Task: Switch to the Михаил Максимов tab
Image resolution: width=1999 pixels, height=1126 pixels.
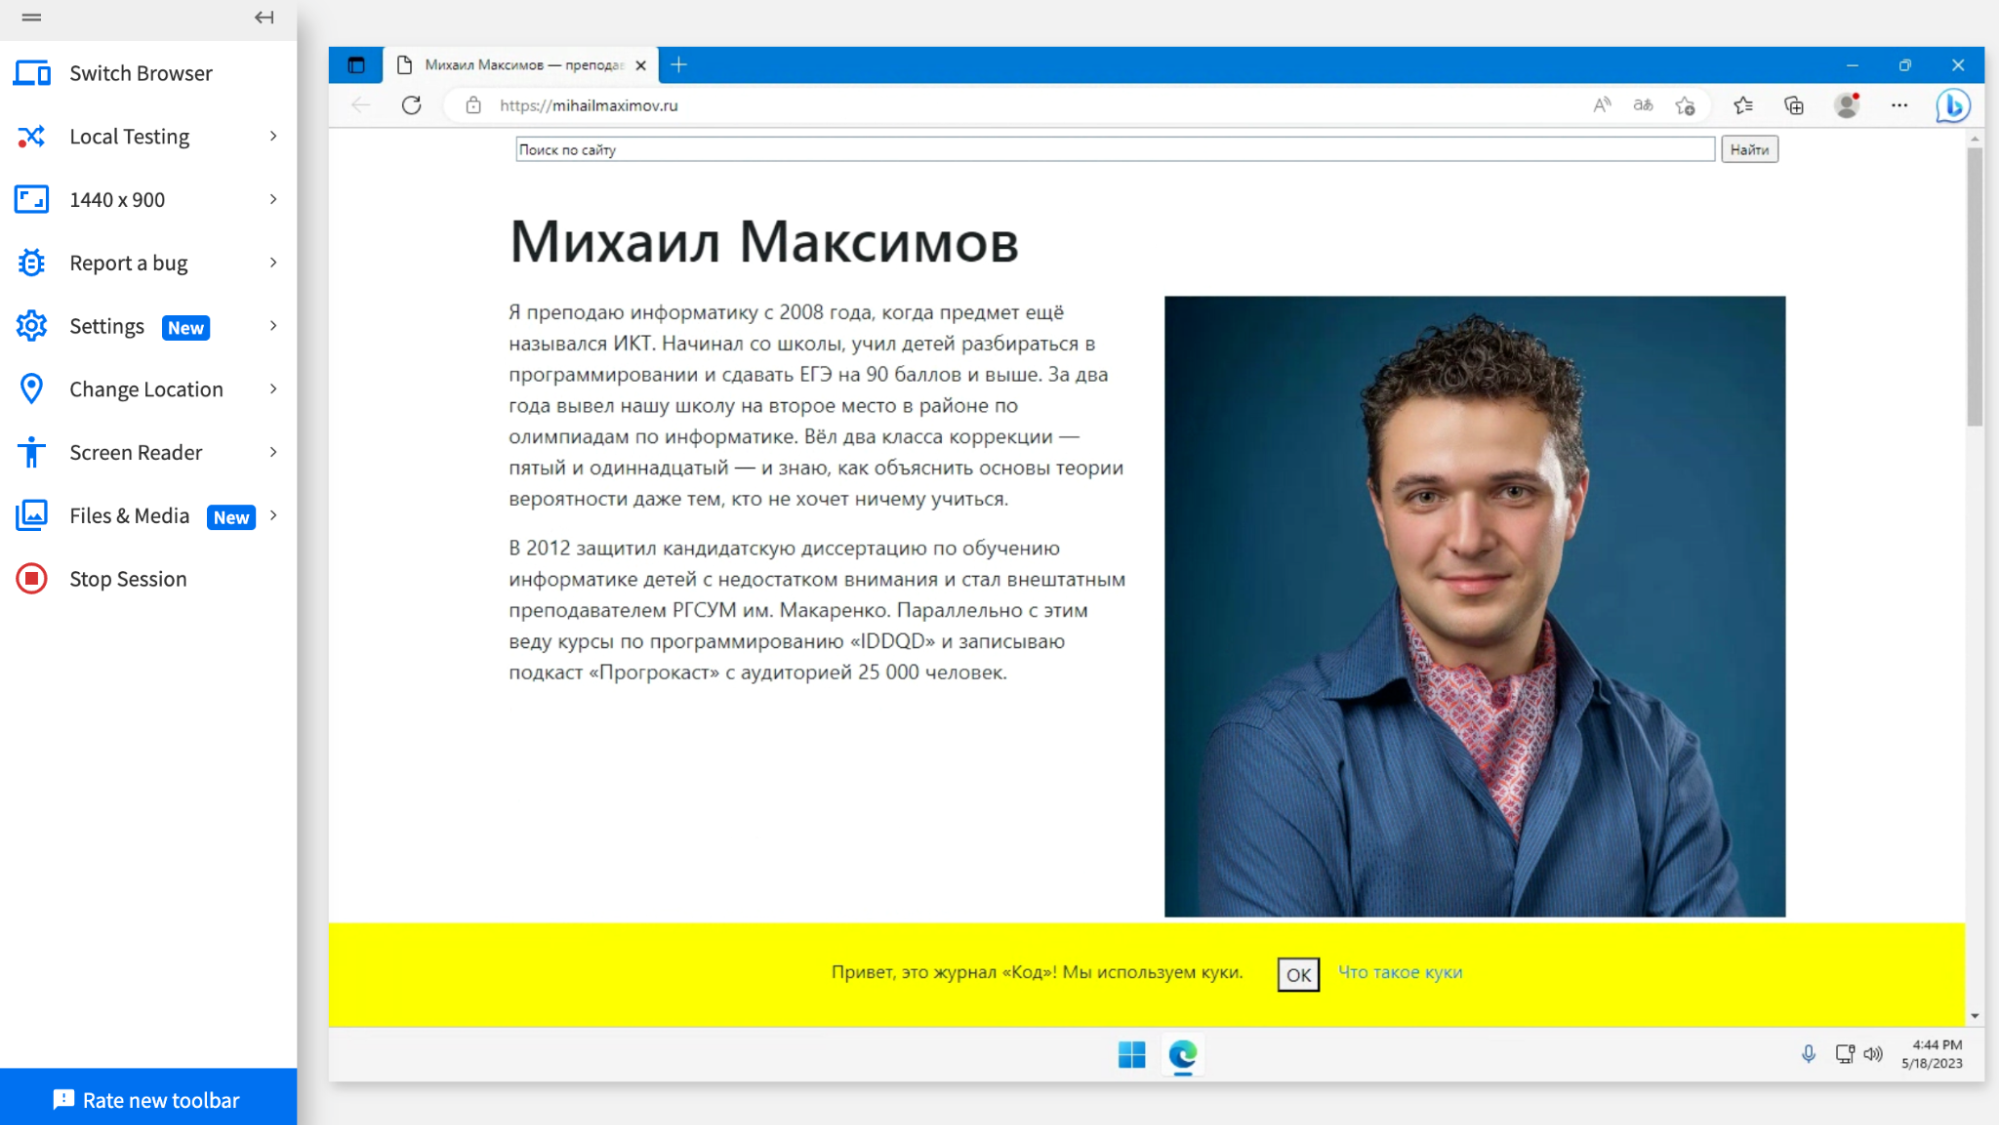Action: click(x=510, y=64)
